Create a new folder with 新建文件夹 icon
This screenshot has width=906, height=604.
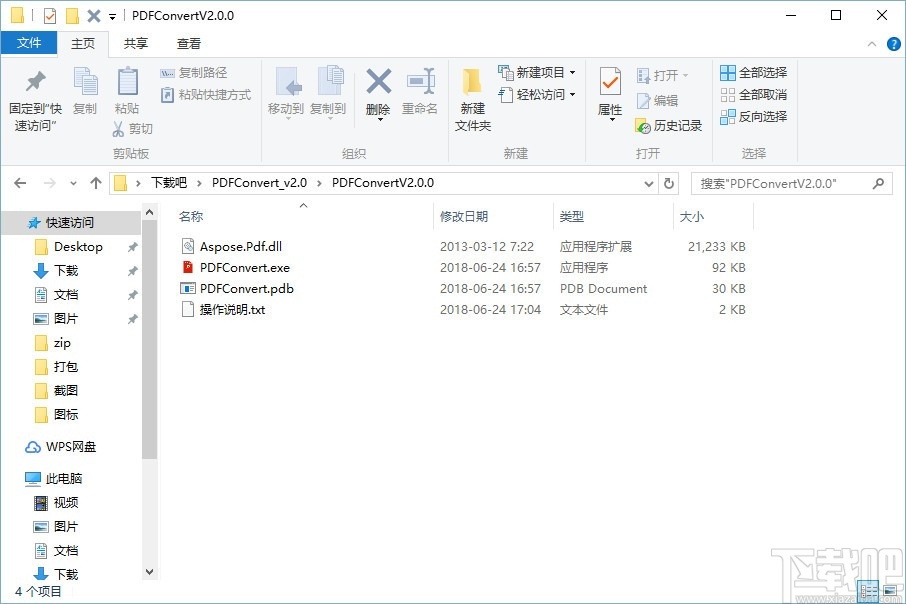click(x=472, y=100)
